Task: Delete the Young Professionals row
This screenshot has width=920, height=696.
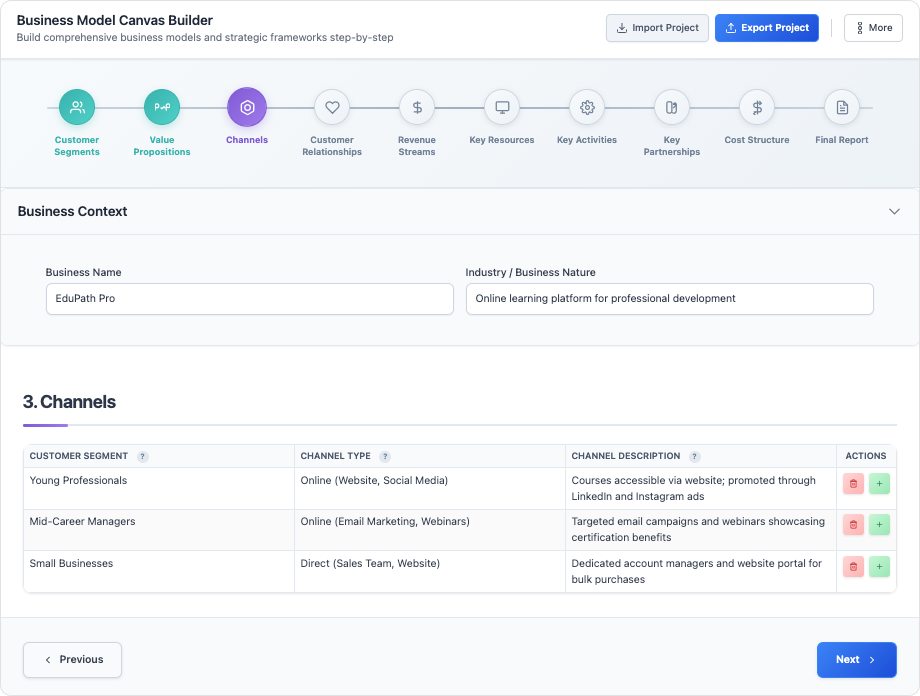Action: (x=853, y=484)
